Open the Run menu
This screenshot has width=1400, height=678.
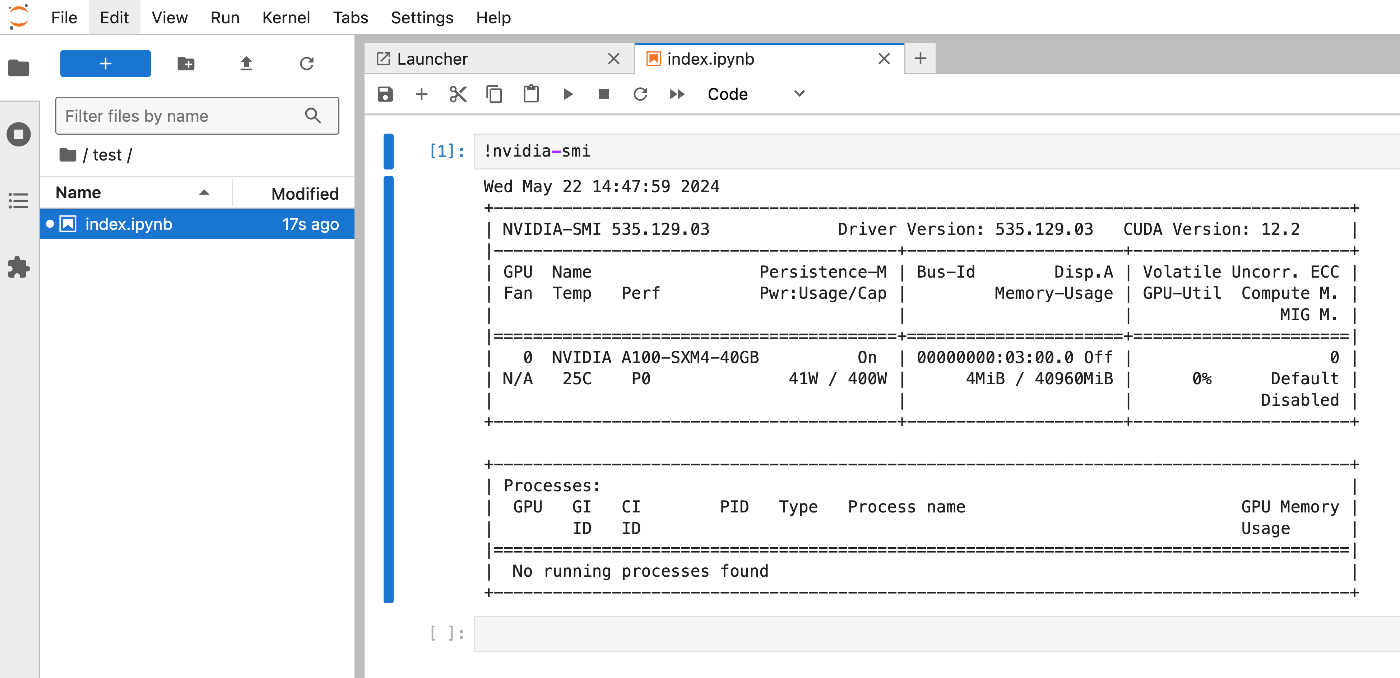pyautogui.click(x=225, y=17)
